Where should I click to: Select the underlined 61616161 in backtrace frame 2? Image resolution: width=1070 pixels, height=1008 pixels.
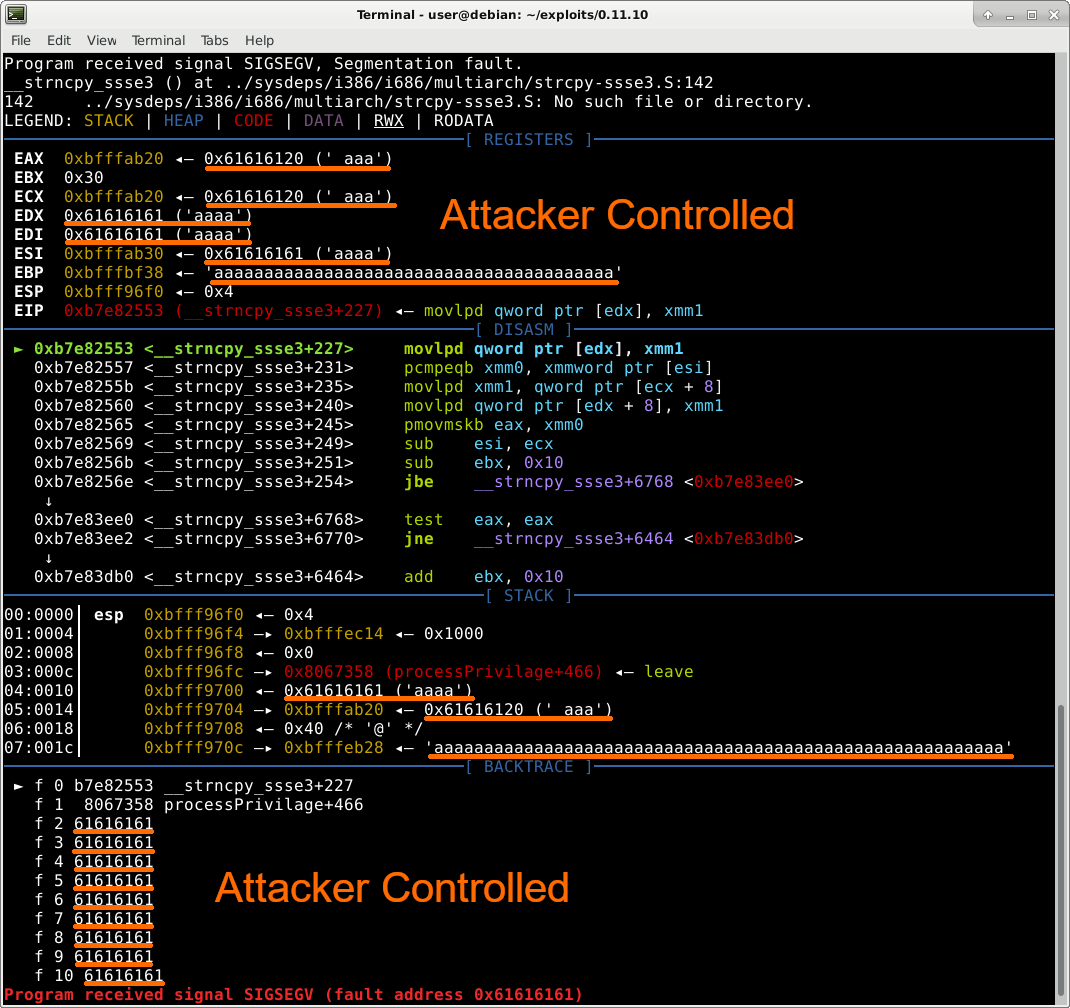click(x=113, y=823)
